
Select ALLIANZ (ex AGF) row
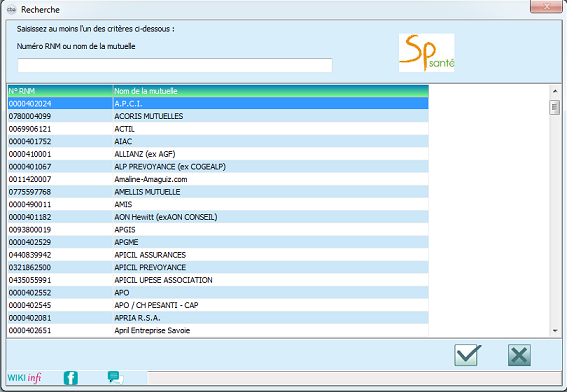218,154
